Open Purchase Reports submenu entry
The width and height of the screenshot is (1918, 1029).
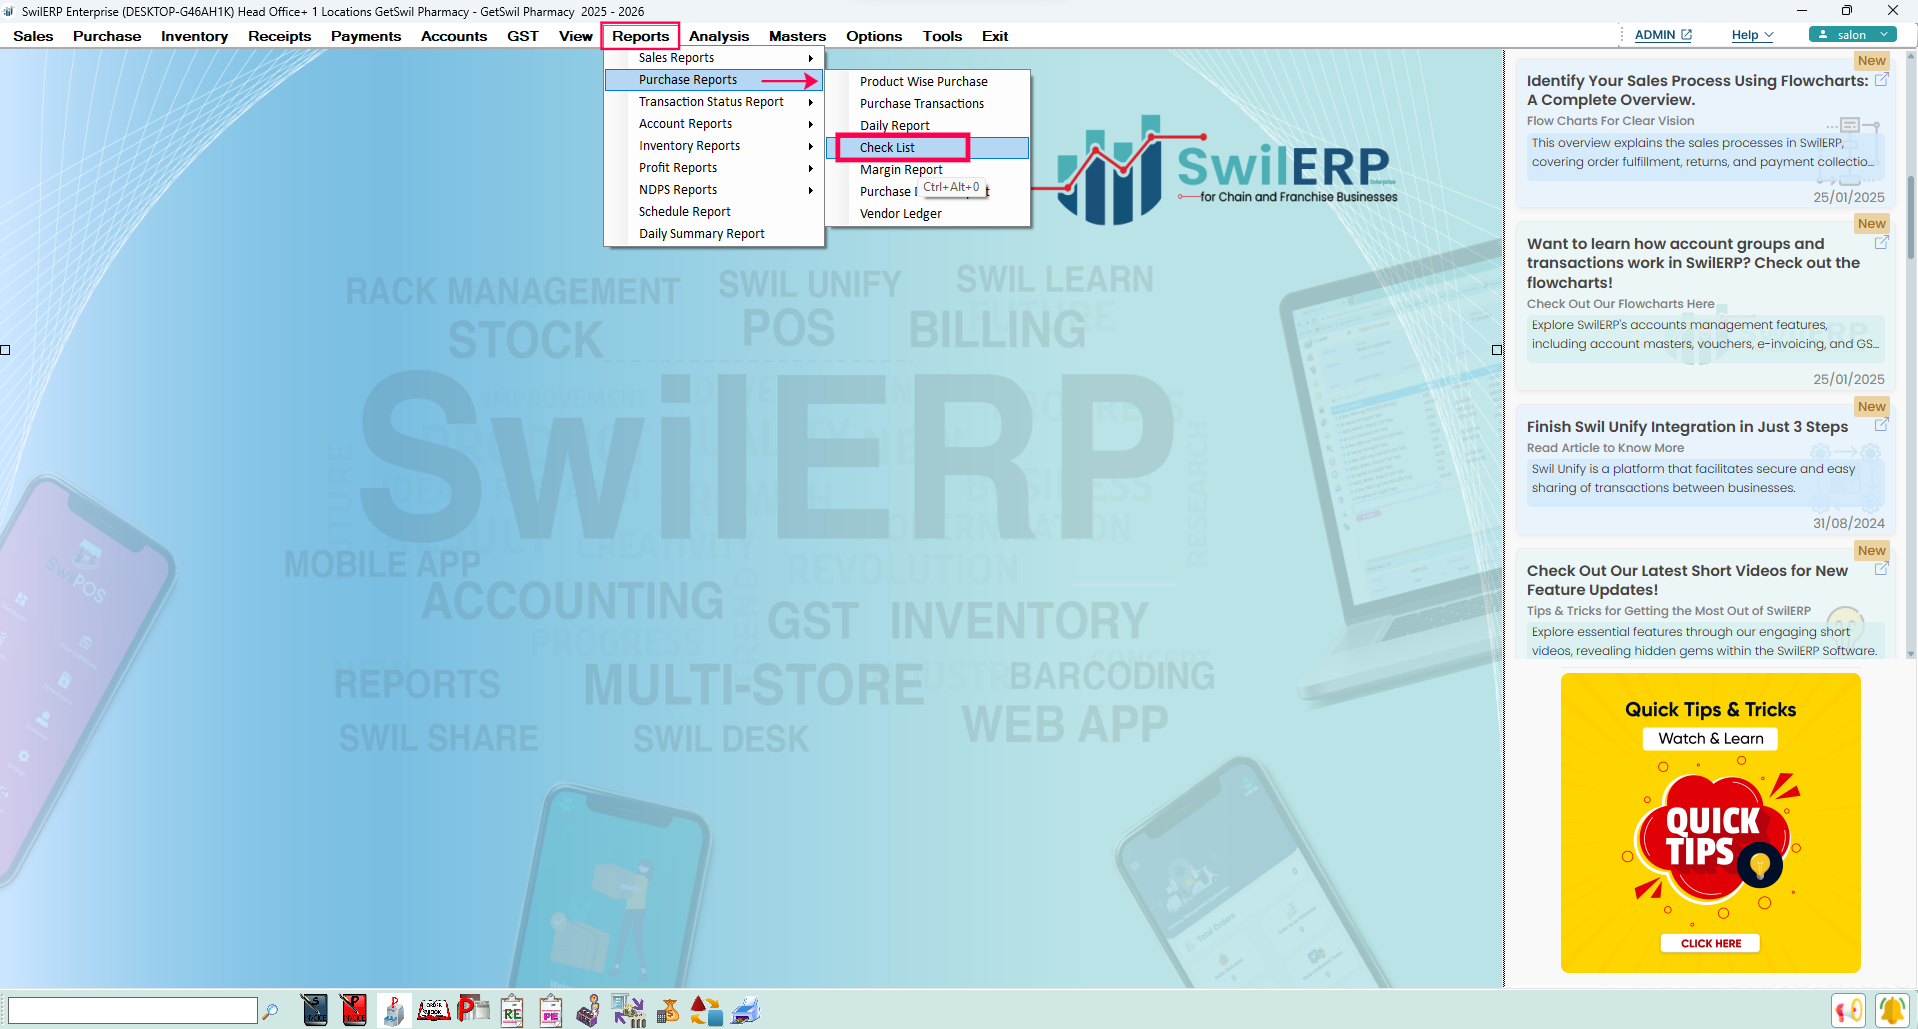pyautogui.click(x=714, y=80)
